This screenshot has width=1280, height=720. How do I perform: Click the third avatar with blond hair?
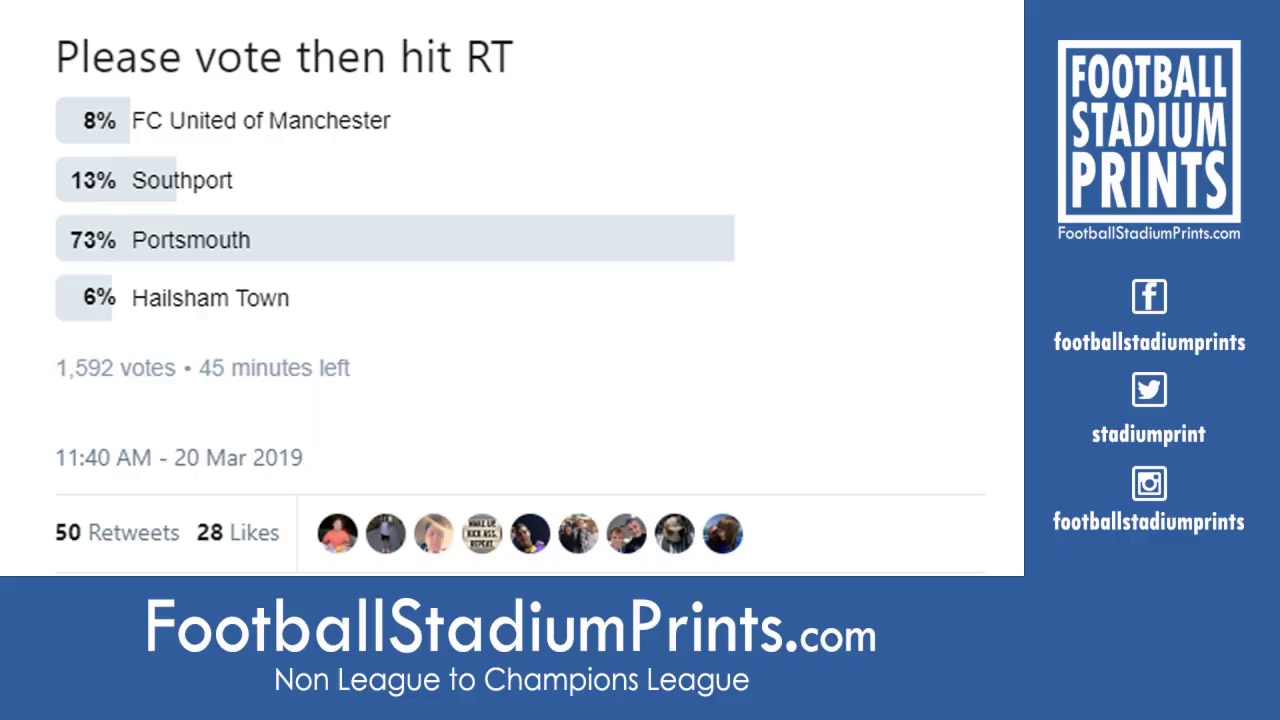click(434, 534)
